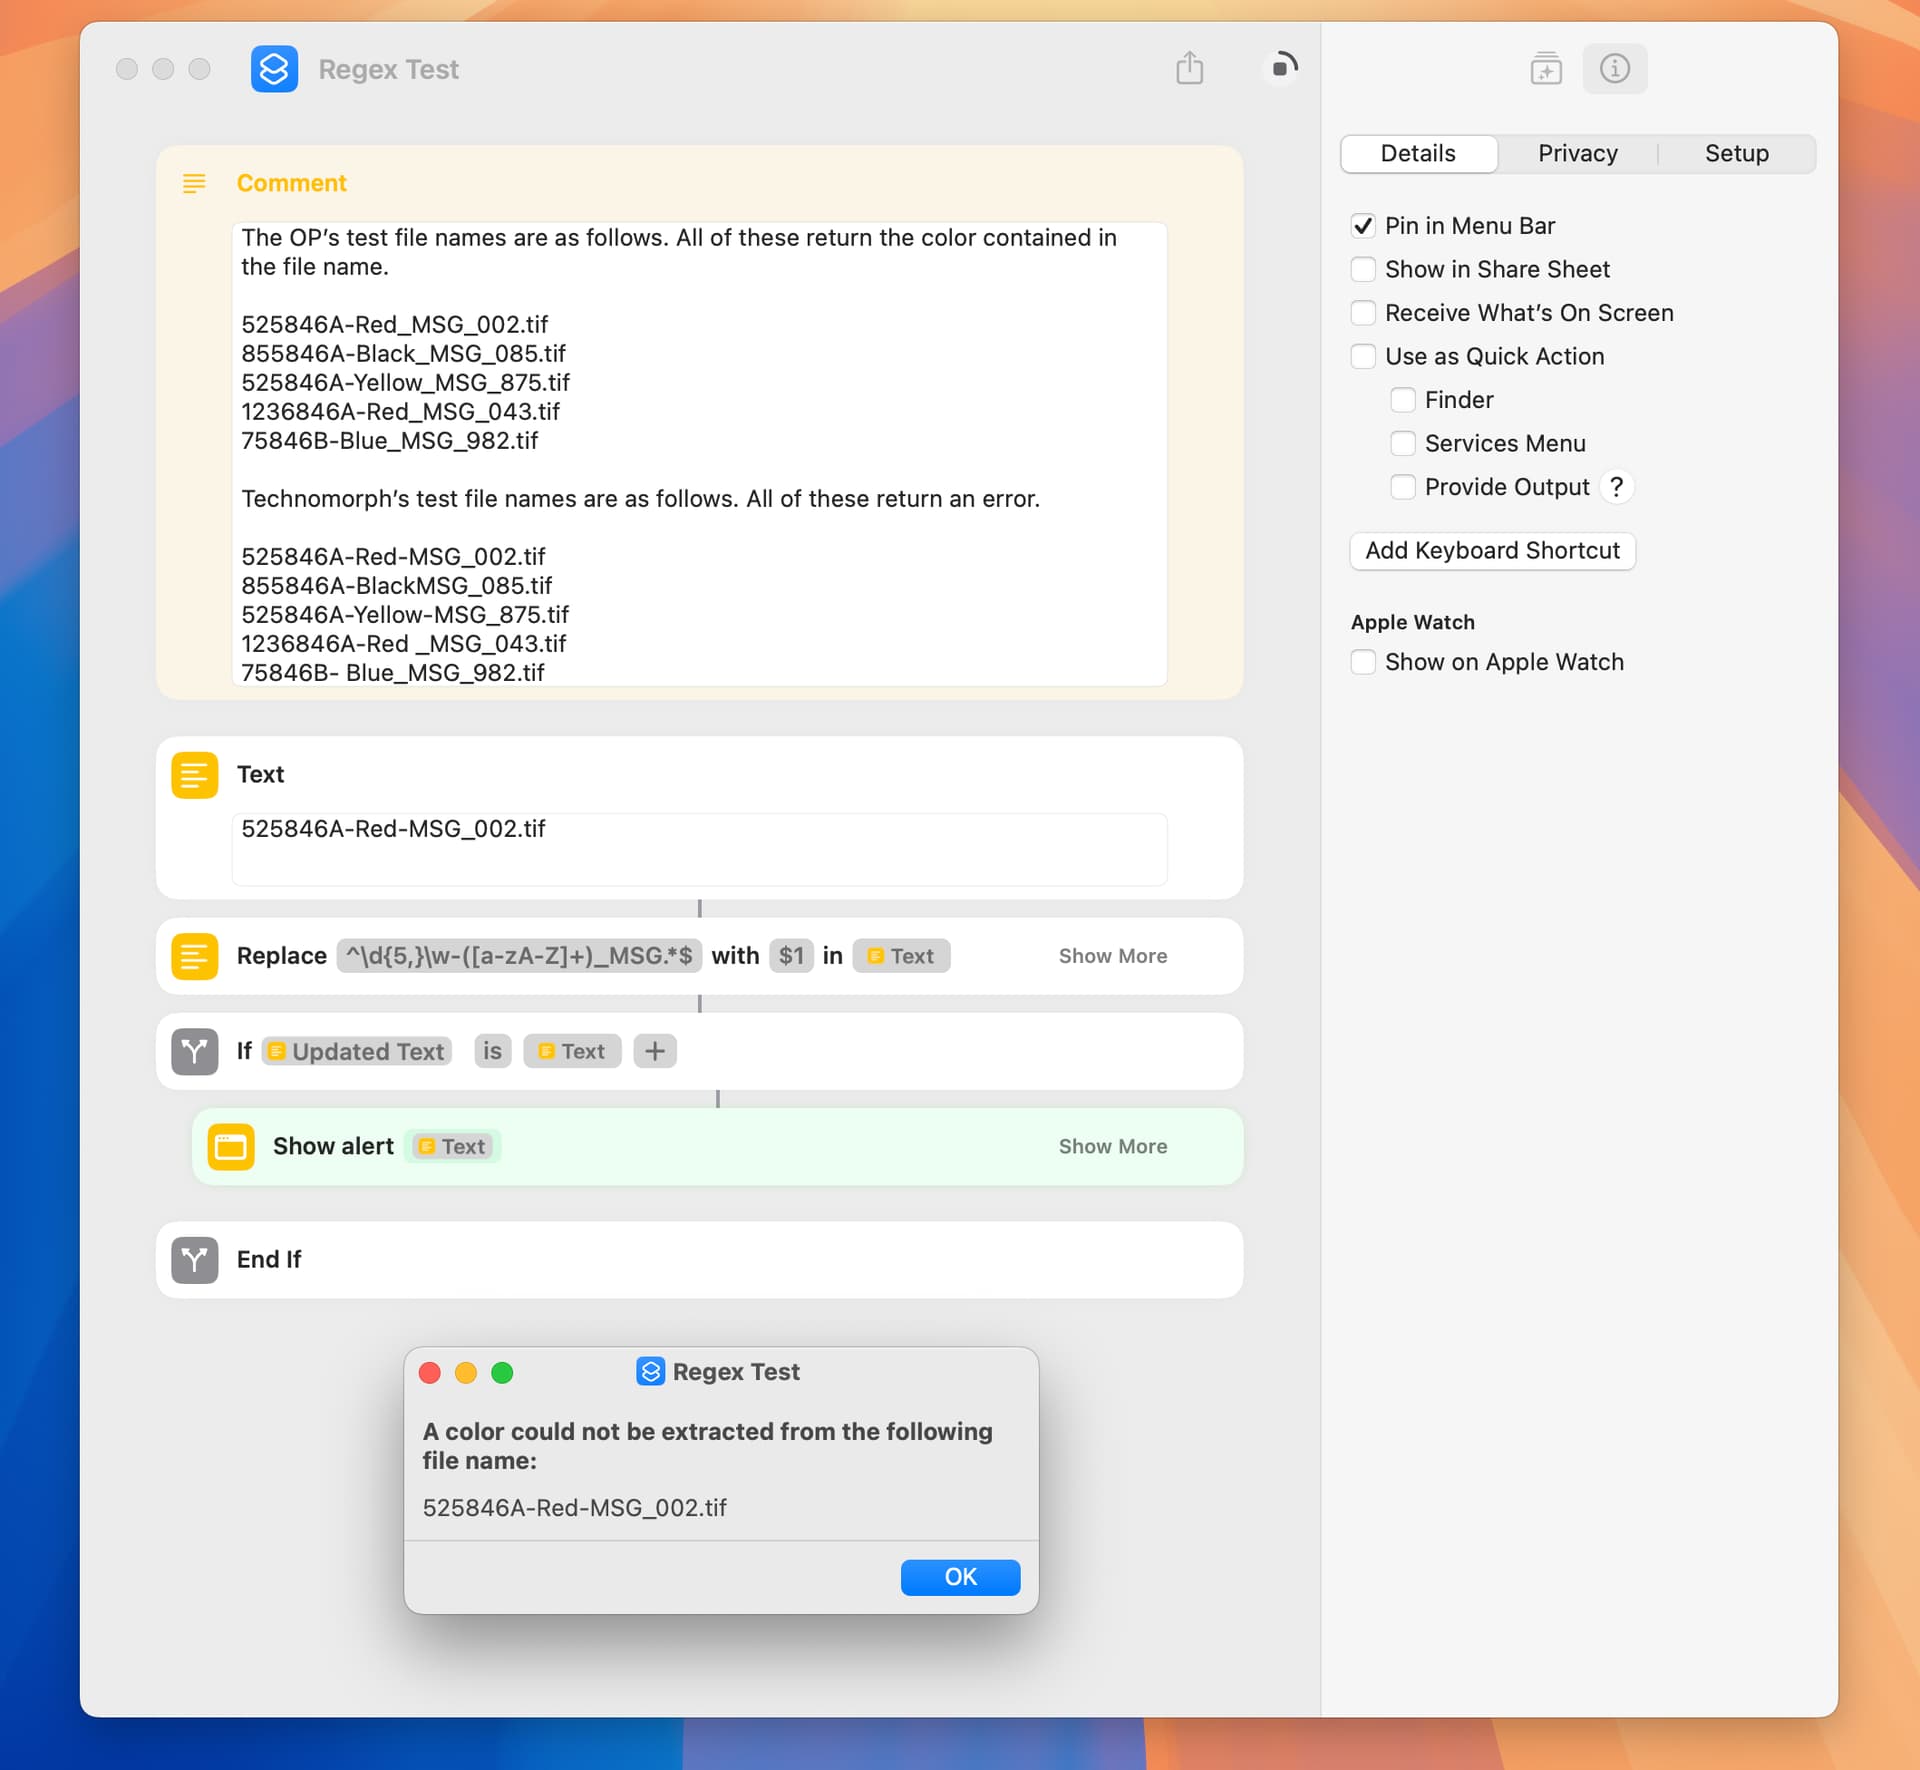Enable Use as Quick Action
The image size is (1920, 1770).
click(1363, 356)
